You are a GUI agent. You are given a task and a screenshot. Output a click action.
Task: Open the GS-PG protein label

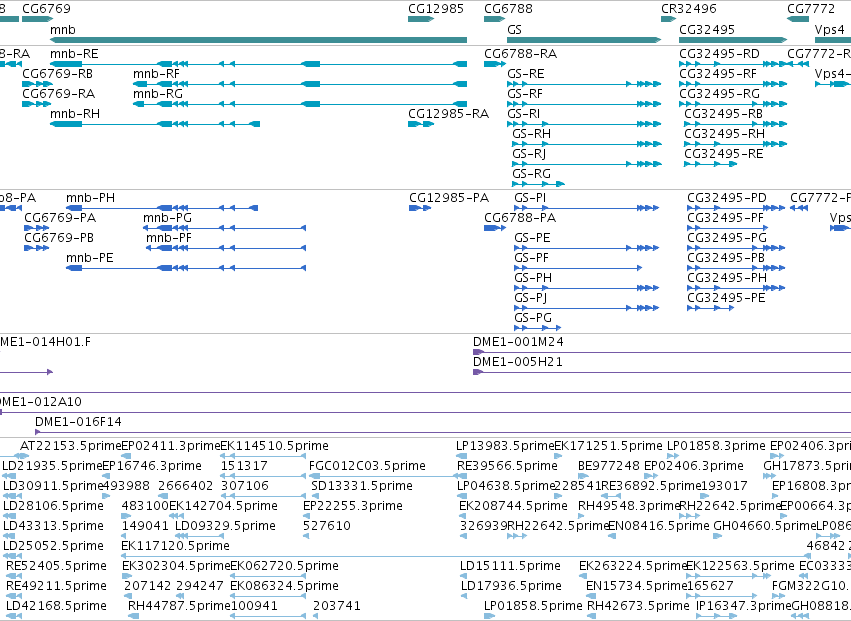(533, 319)
